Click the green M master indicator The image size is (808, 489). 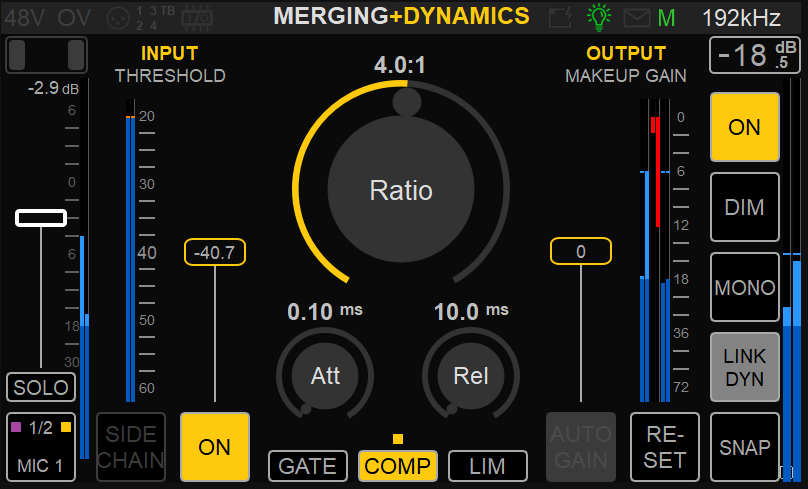coord(666,19)
